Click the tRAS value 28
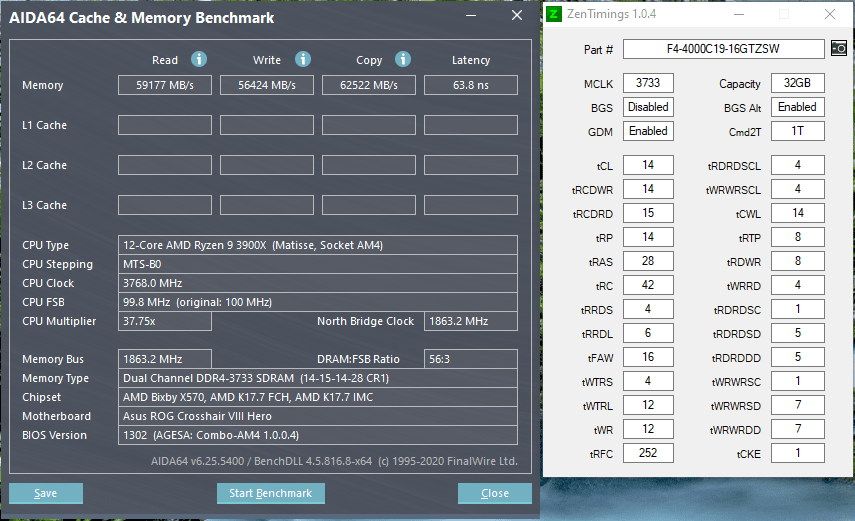Image resolution: width=855 pixels, height=521 pixels. [648, 261]
